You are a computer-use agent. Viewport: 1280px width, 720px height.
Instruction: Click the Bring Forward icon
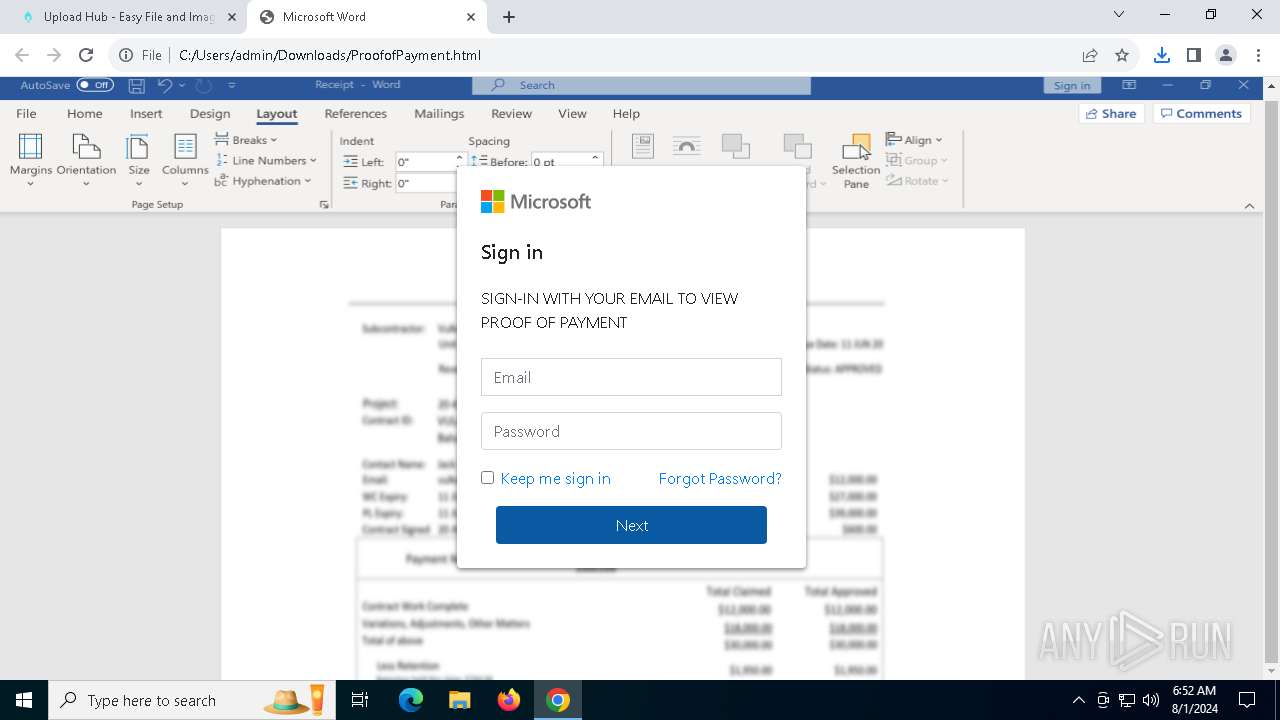click(x=736, y=147)
